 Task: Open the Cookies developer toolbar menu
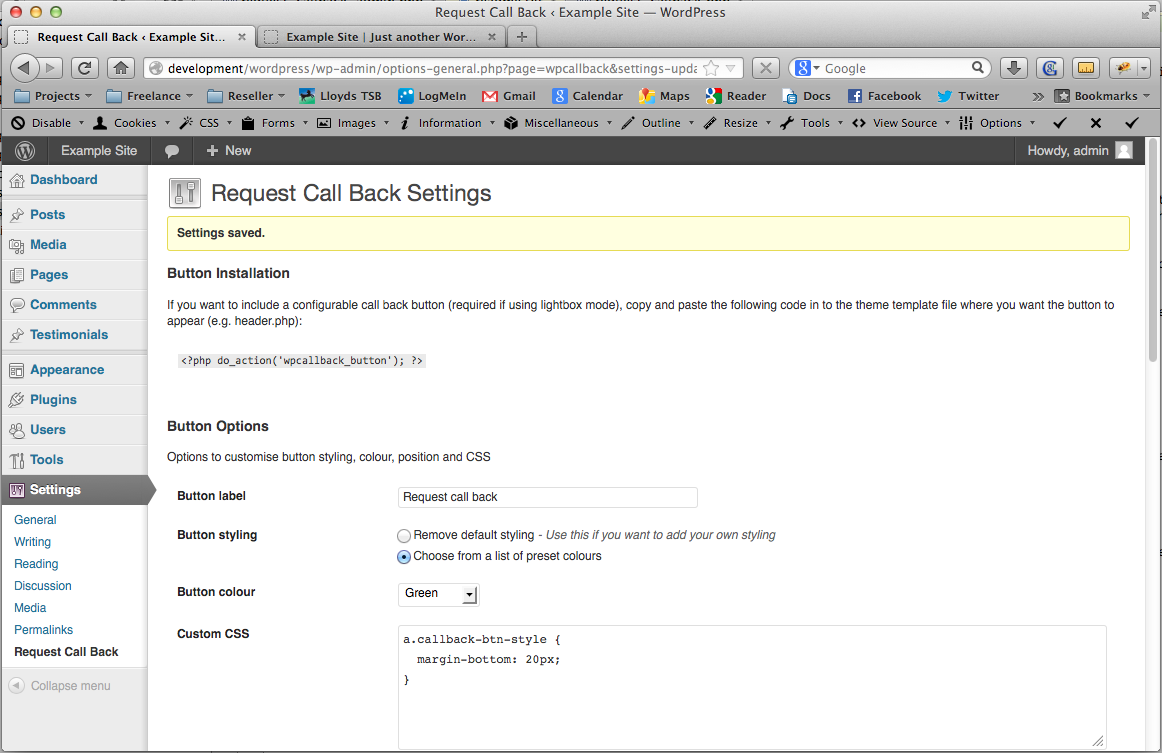click(132, 123)
